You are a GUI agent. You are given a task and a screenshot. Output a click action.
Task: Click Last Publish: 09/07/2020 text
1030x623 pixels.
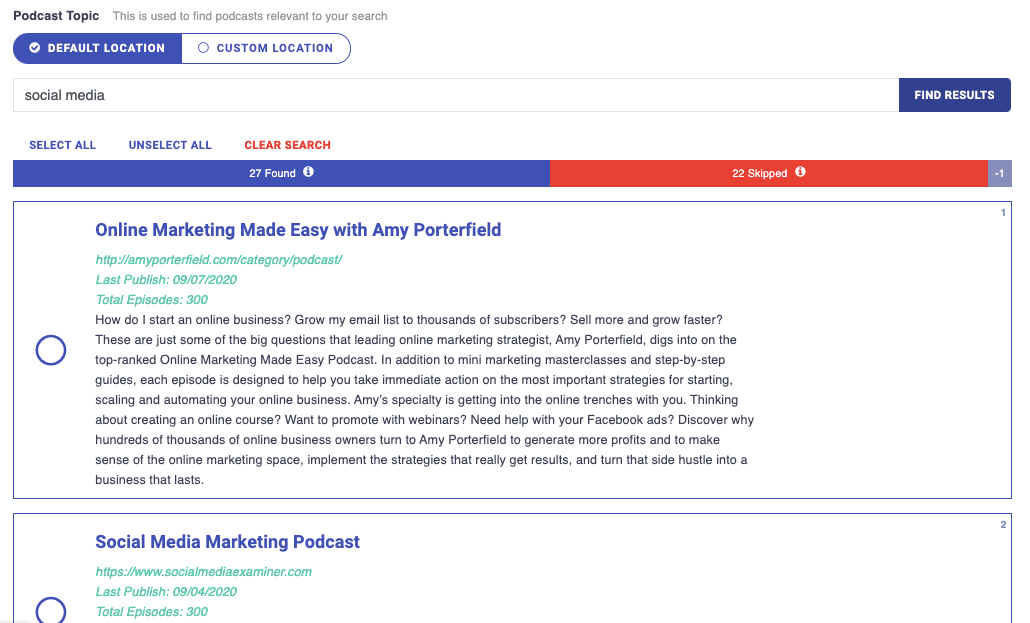[x=166, y=280]
